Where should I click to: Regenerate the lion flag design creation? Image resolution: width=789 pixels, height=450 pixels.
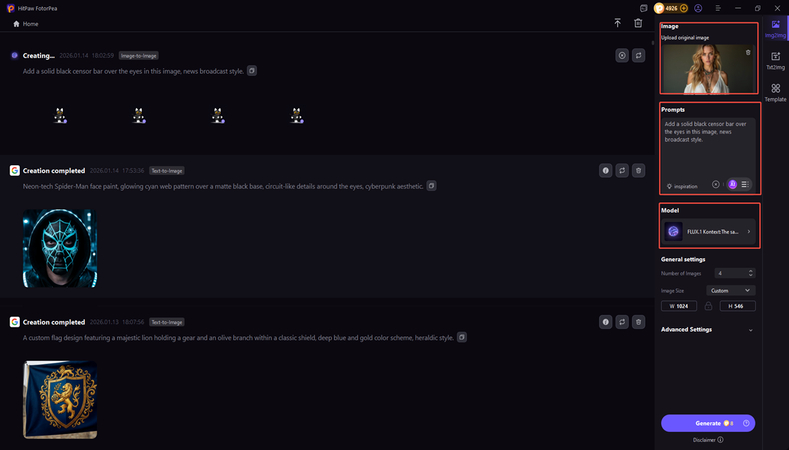tap(622, 322)
